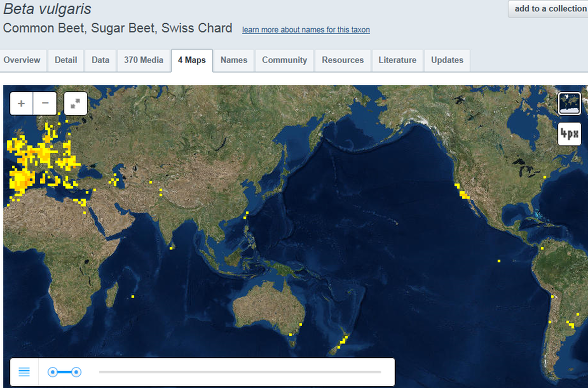Click 'Common Beet, Sugar Beet, Swiss Chard' text
Image resolution: width=588 pixels, height=388 pixels.
tap(118, 28)
